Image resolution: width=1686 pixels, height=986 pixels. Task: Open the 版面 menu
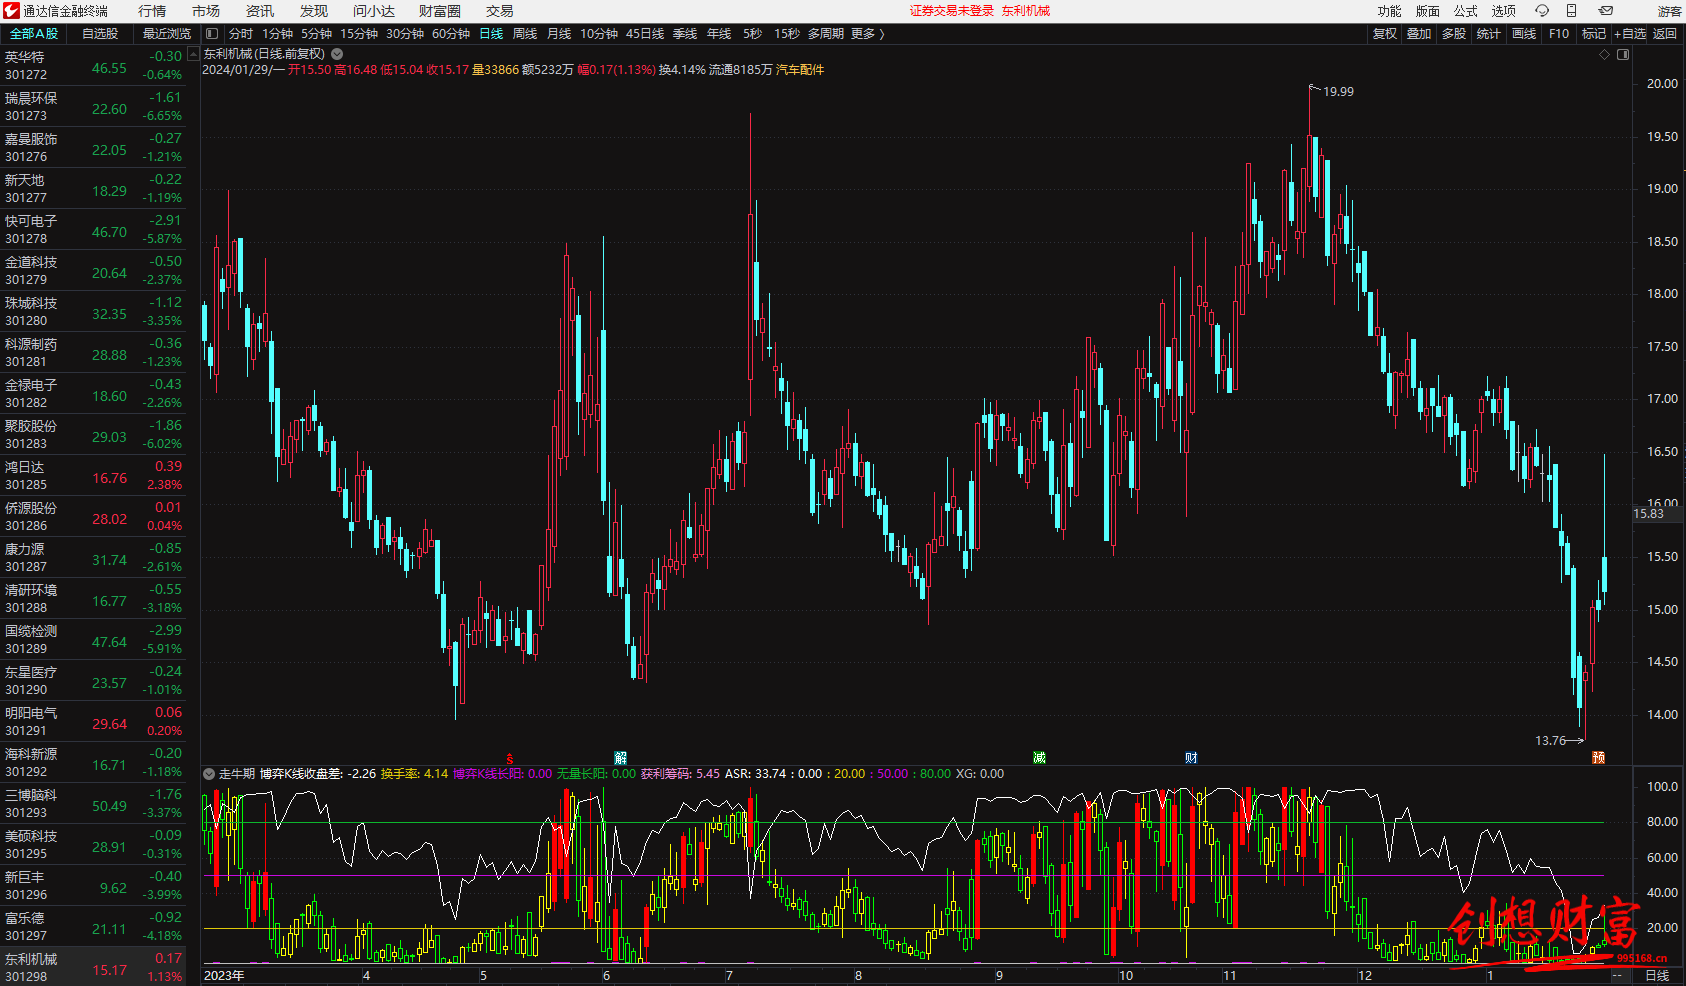(1428, 11)
